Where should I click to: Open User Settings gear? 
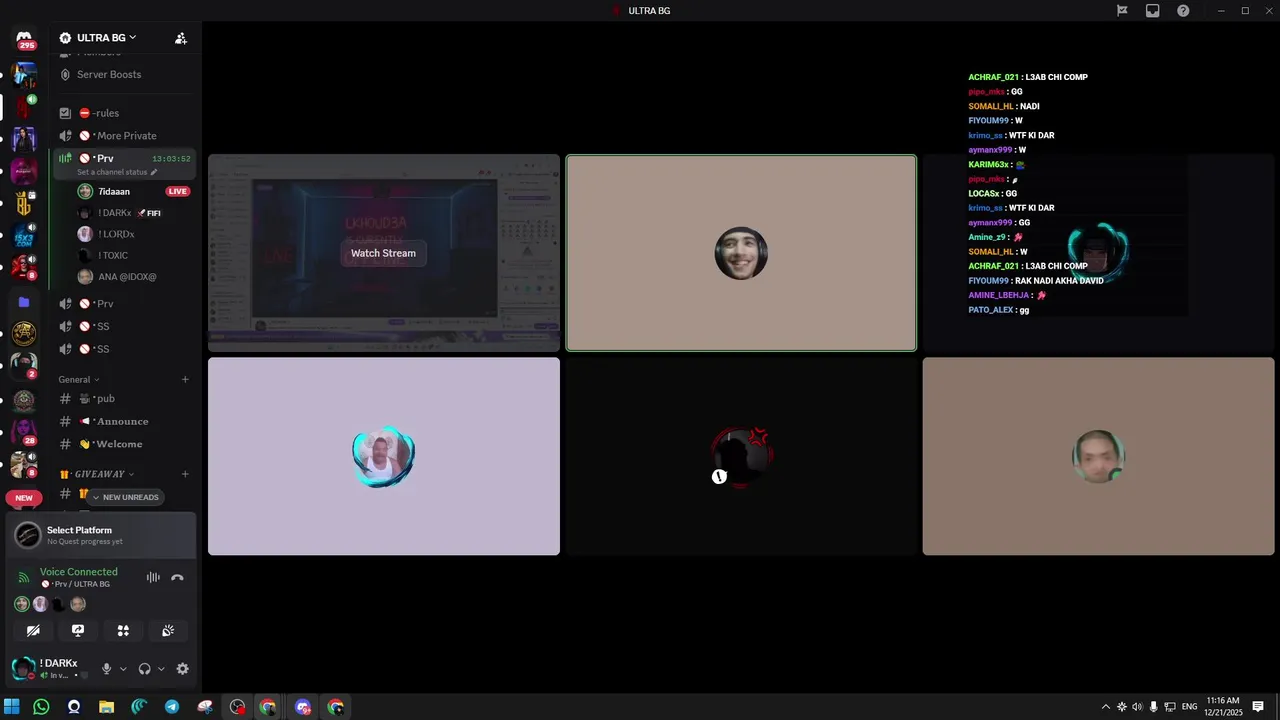[182, 669]
